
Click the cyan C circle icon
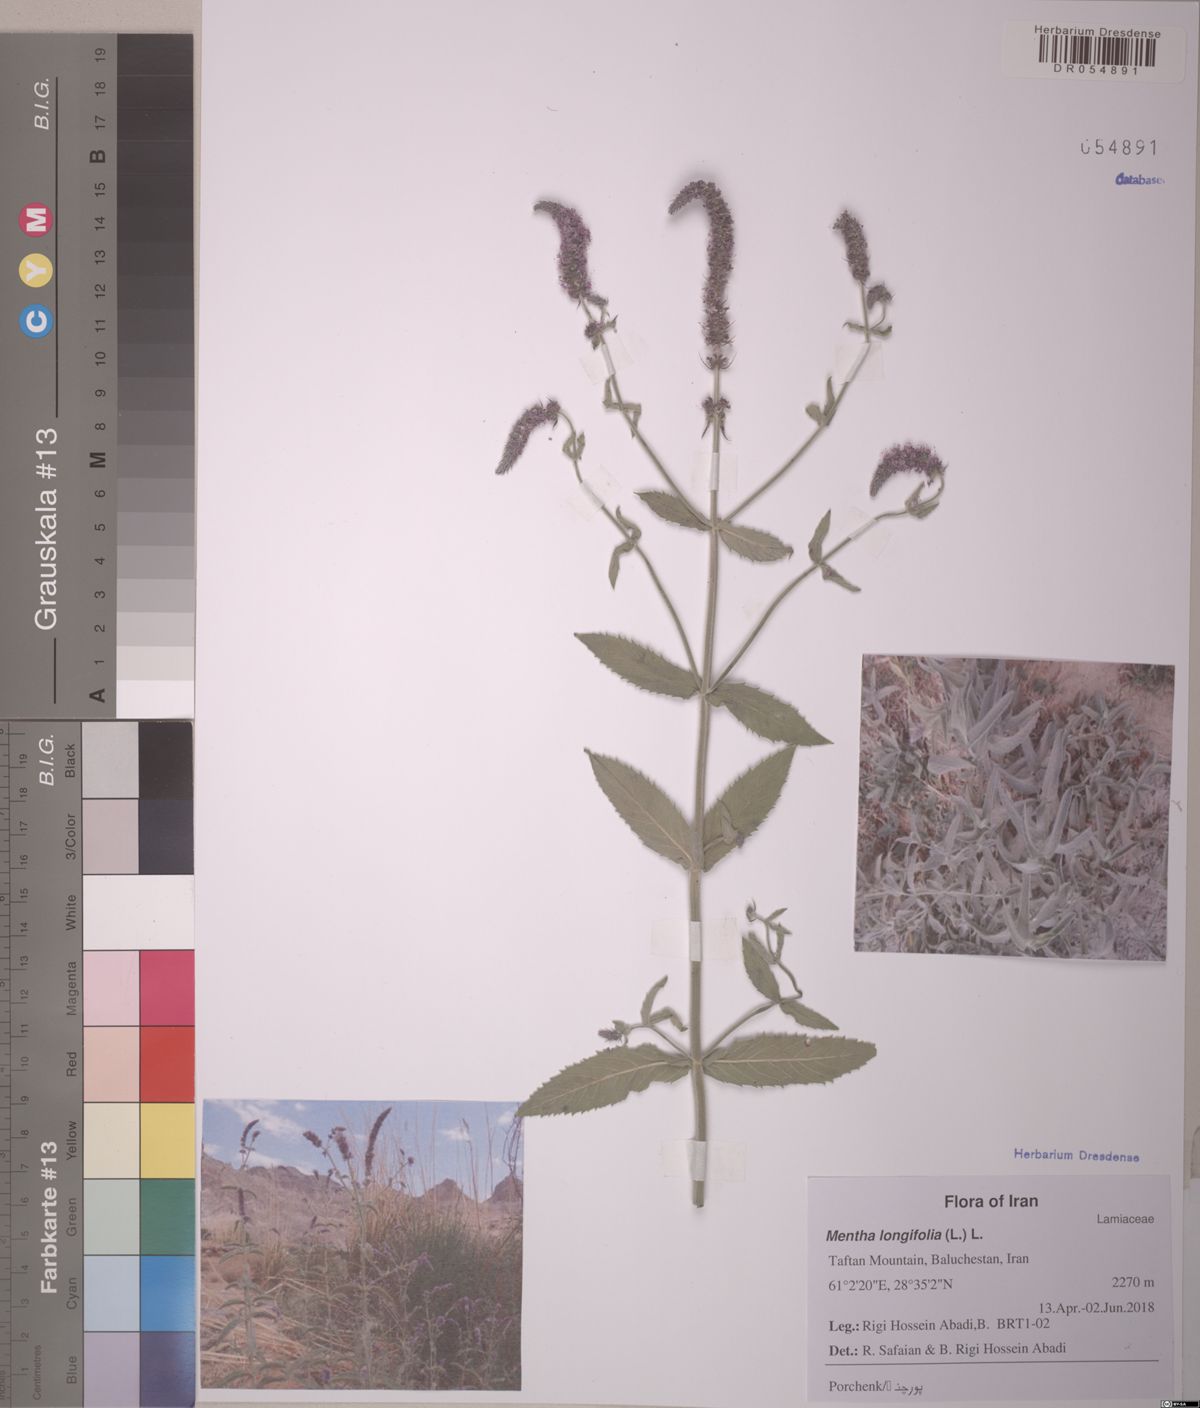pyautogui.click(x=37, y=320)
